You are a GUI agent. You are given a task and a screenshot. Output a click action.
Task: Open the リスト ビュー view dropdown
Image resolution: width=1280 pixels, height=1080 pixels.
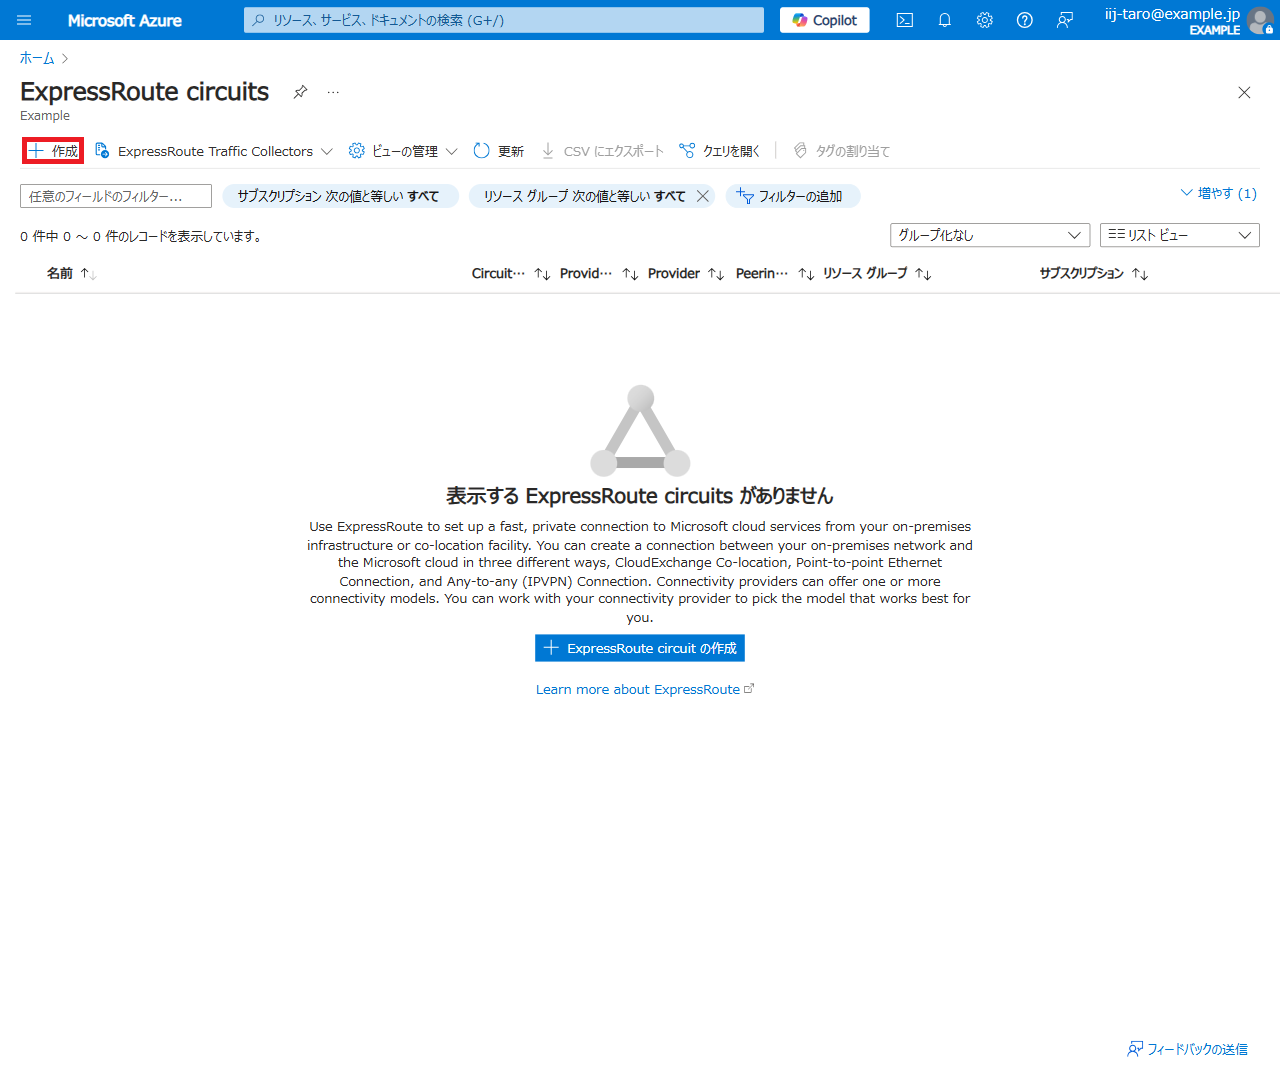(1180, 235)
